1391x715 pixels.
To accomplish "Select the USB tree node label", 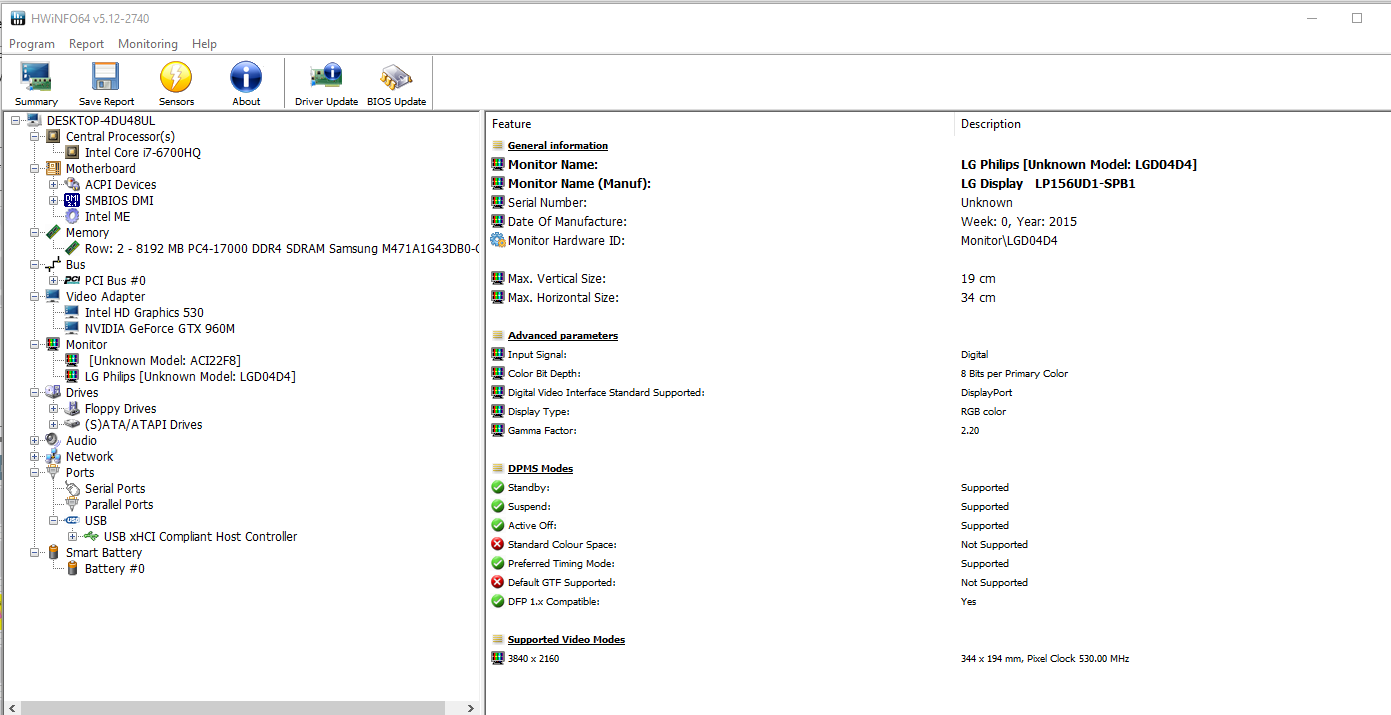I will coord(96,520).
